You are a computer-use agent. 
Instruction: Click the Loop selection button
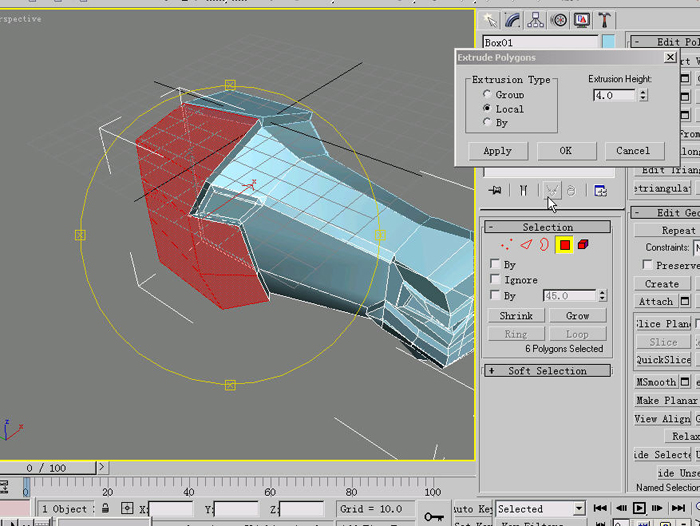(578, 334)
